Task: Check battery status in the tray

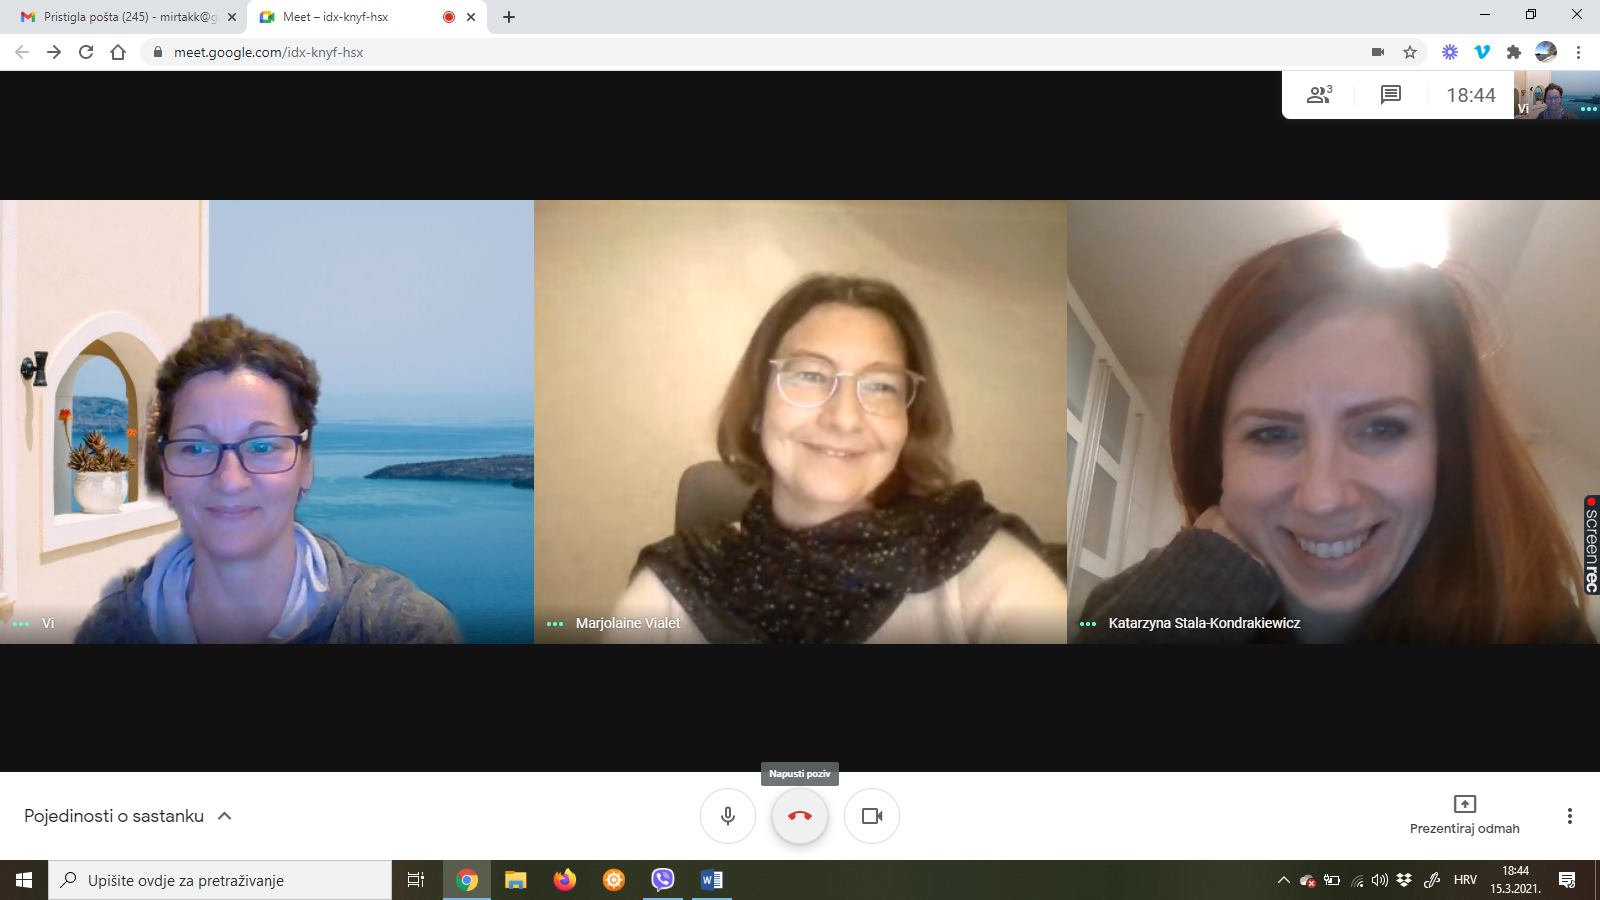Action: (1332, 880)
